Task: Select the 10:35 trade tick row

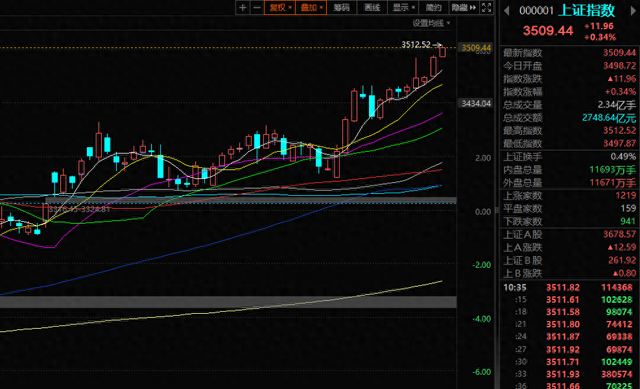Action: point(569,287)
